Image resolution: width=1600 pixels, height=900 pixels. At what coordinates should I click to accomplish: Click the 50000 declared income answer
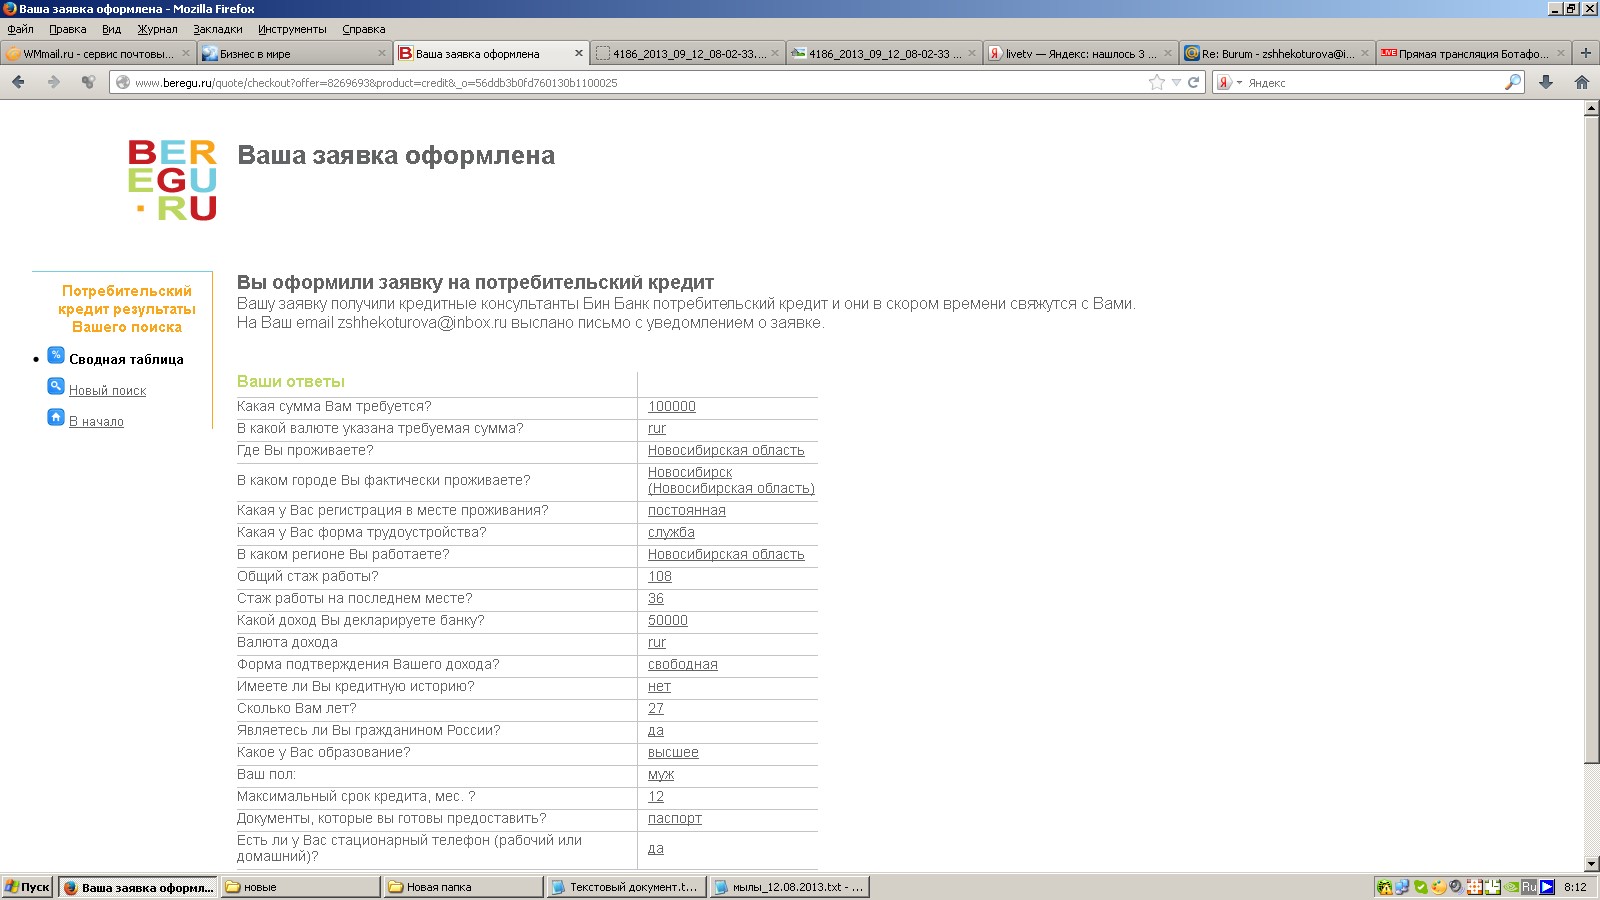pyautogui.click(x=668, y=620)
